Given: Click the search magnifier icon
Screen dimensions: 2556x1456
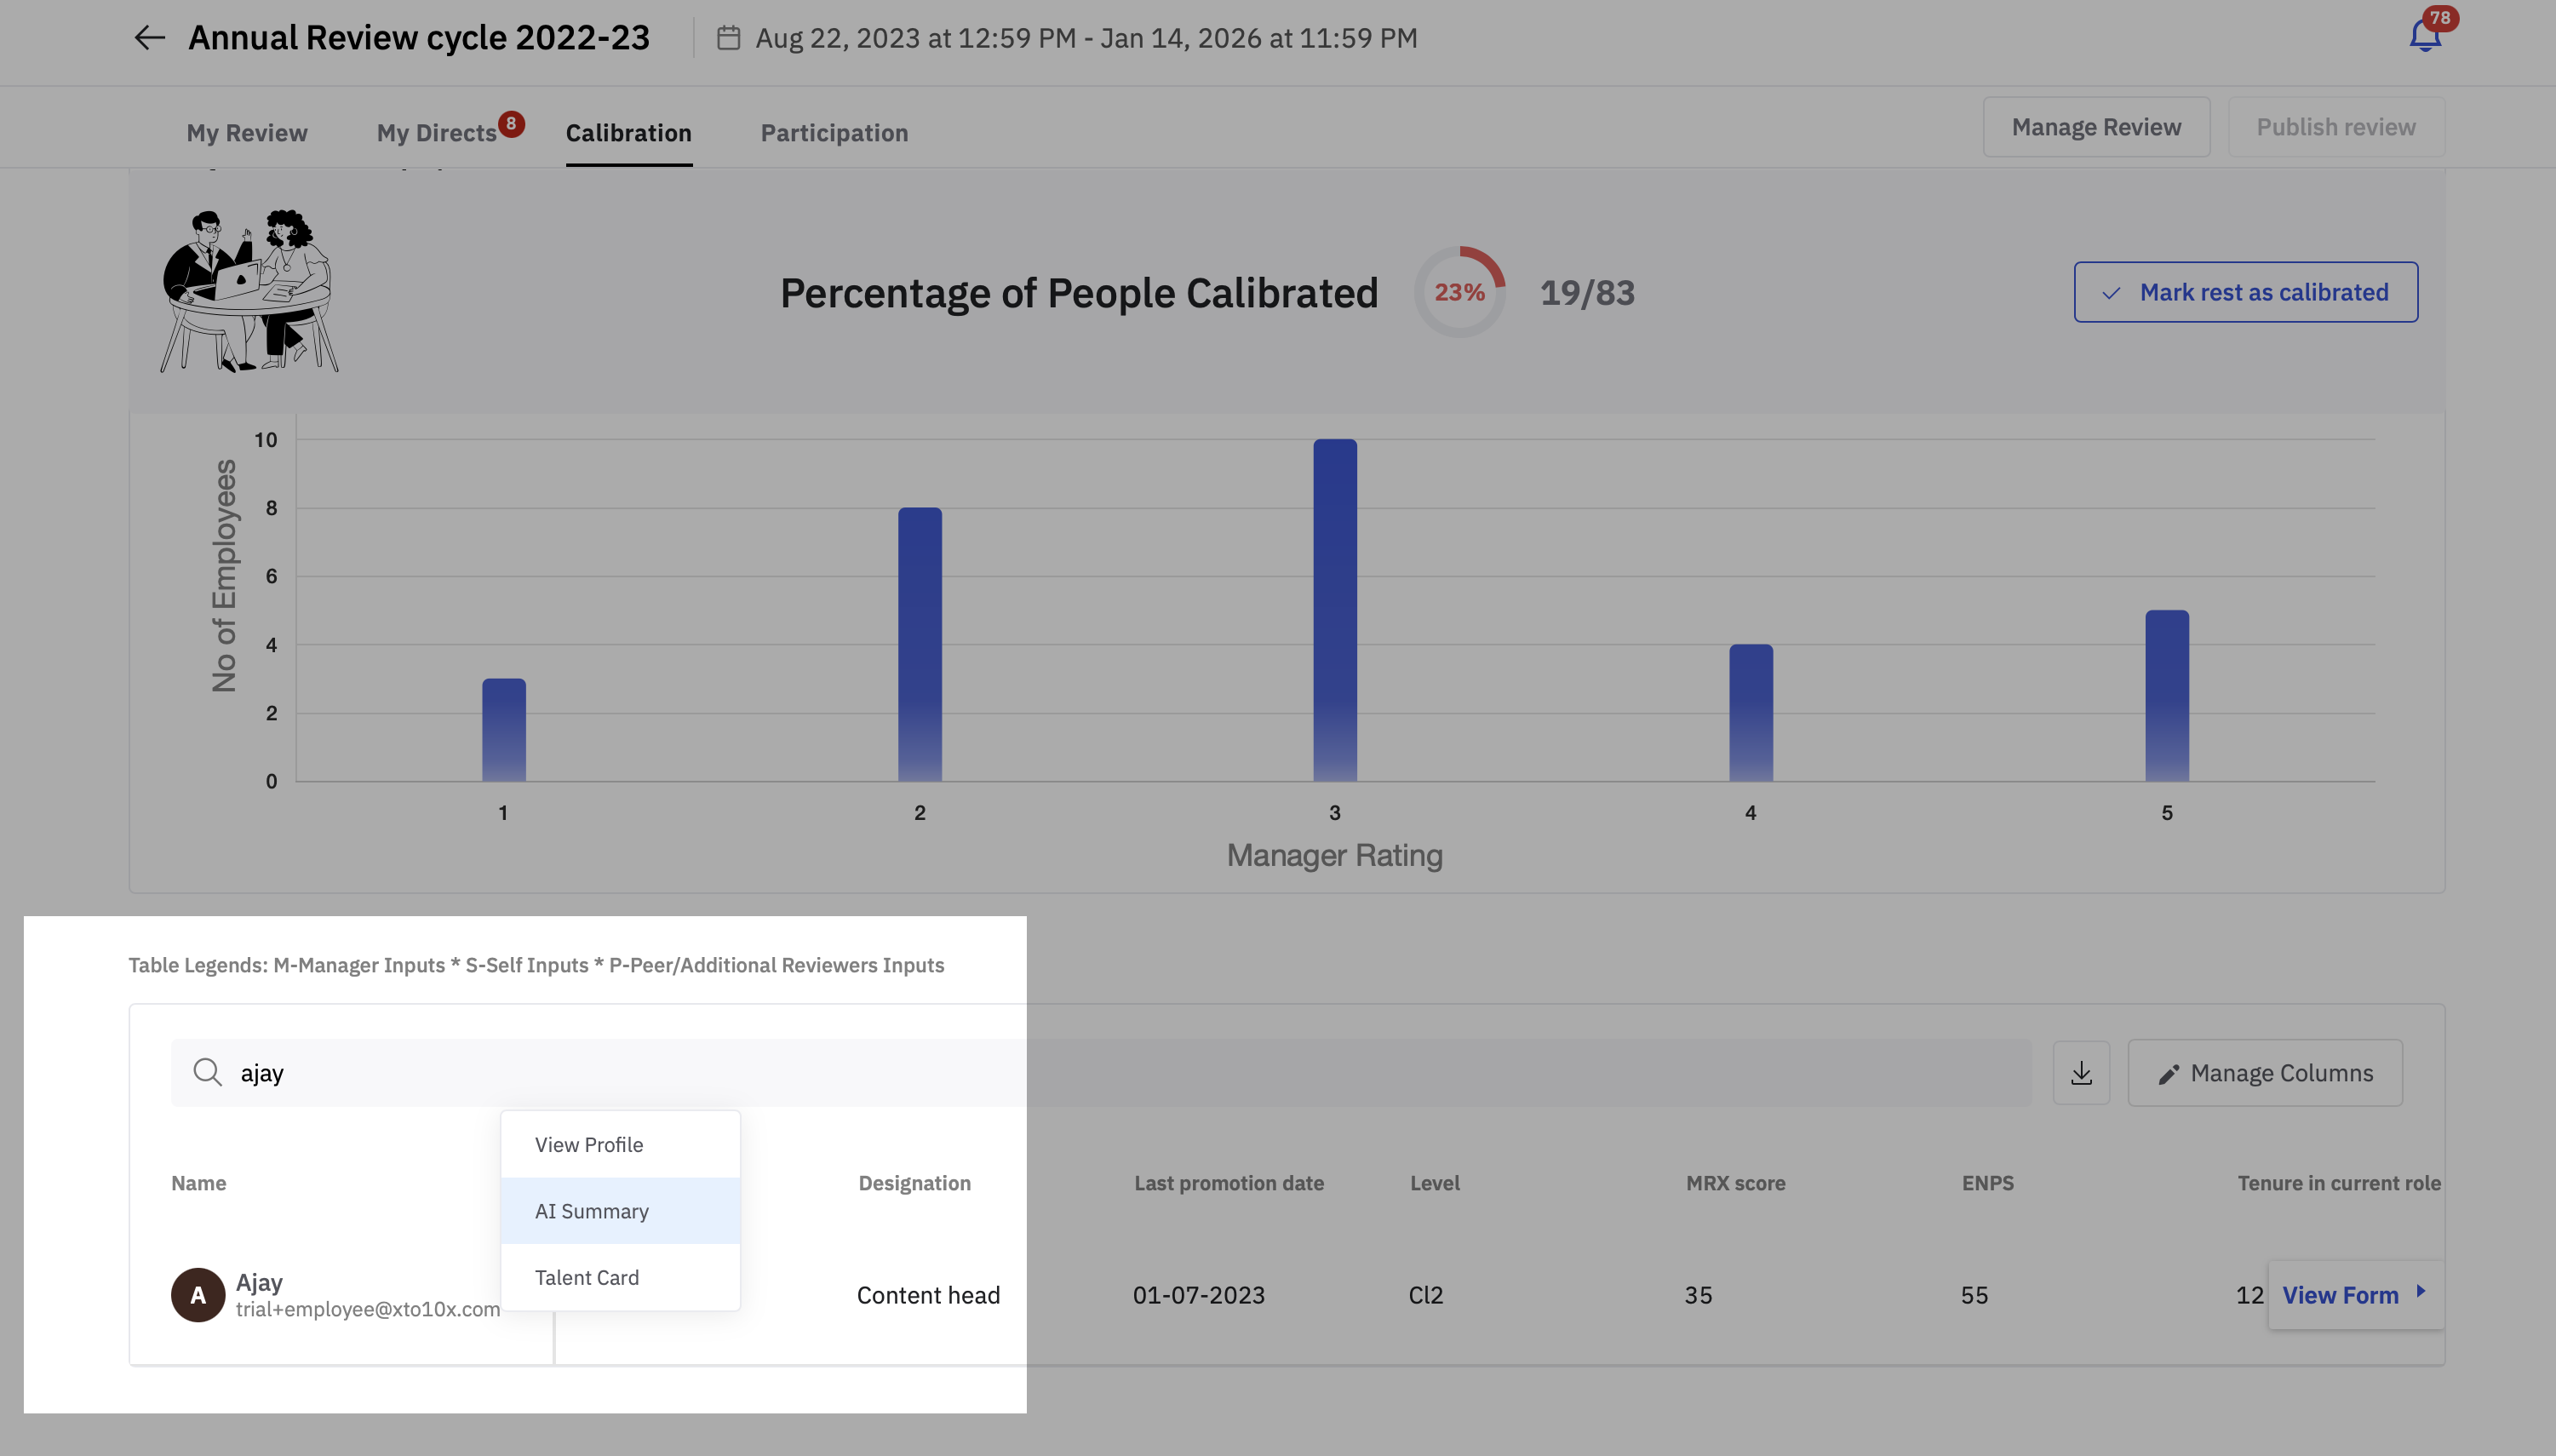Looking at the screenshot, I should tap(207, 1072).
